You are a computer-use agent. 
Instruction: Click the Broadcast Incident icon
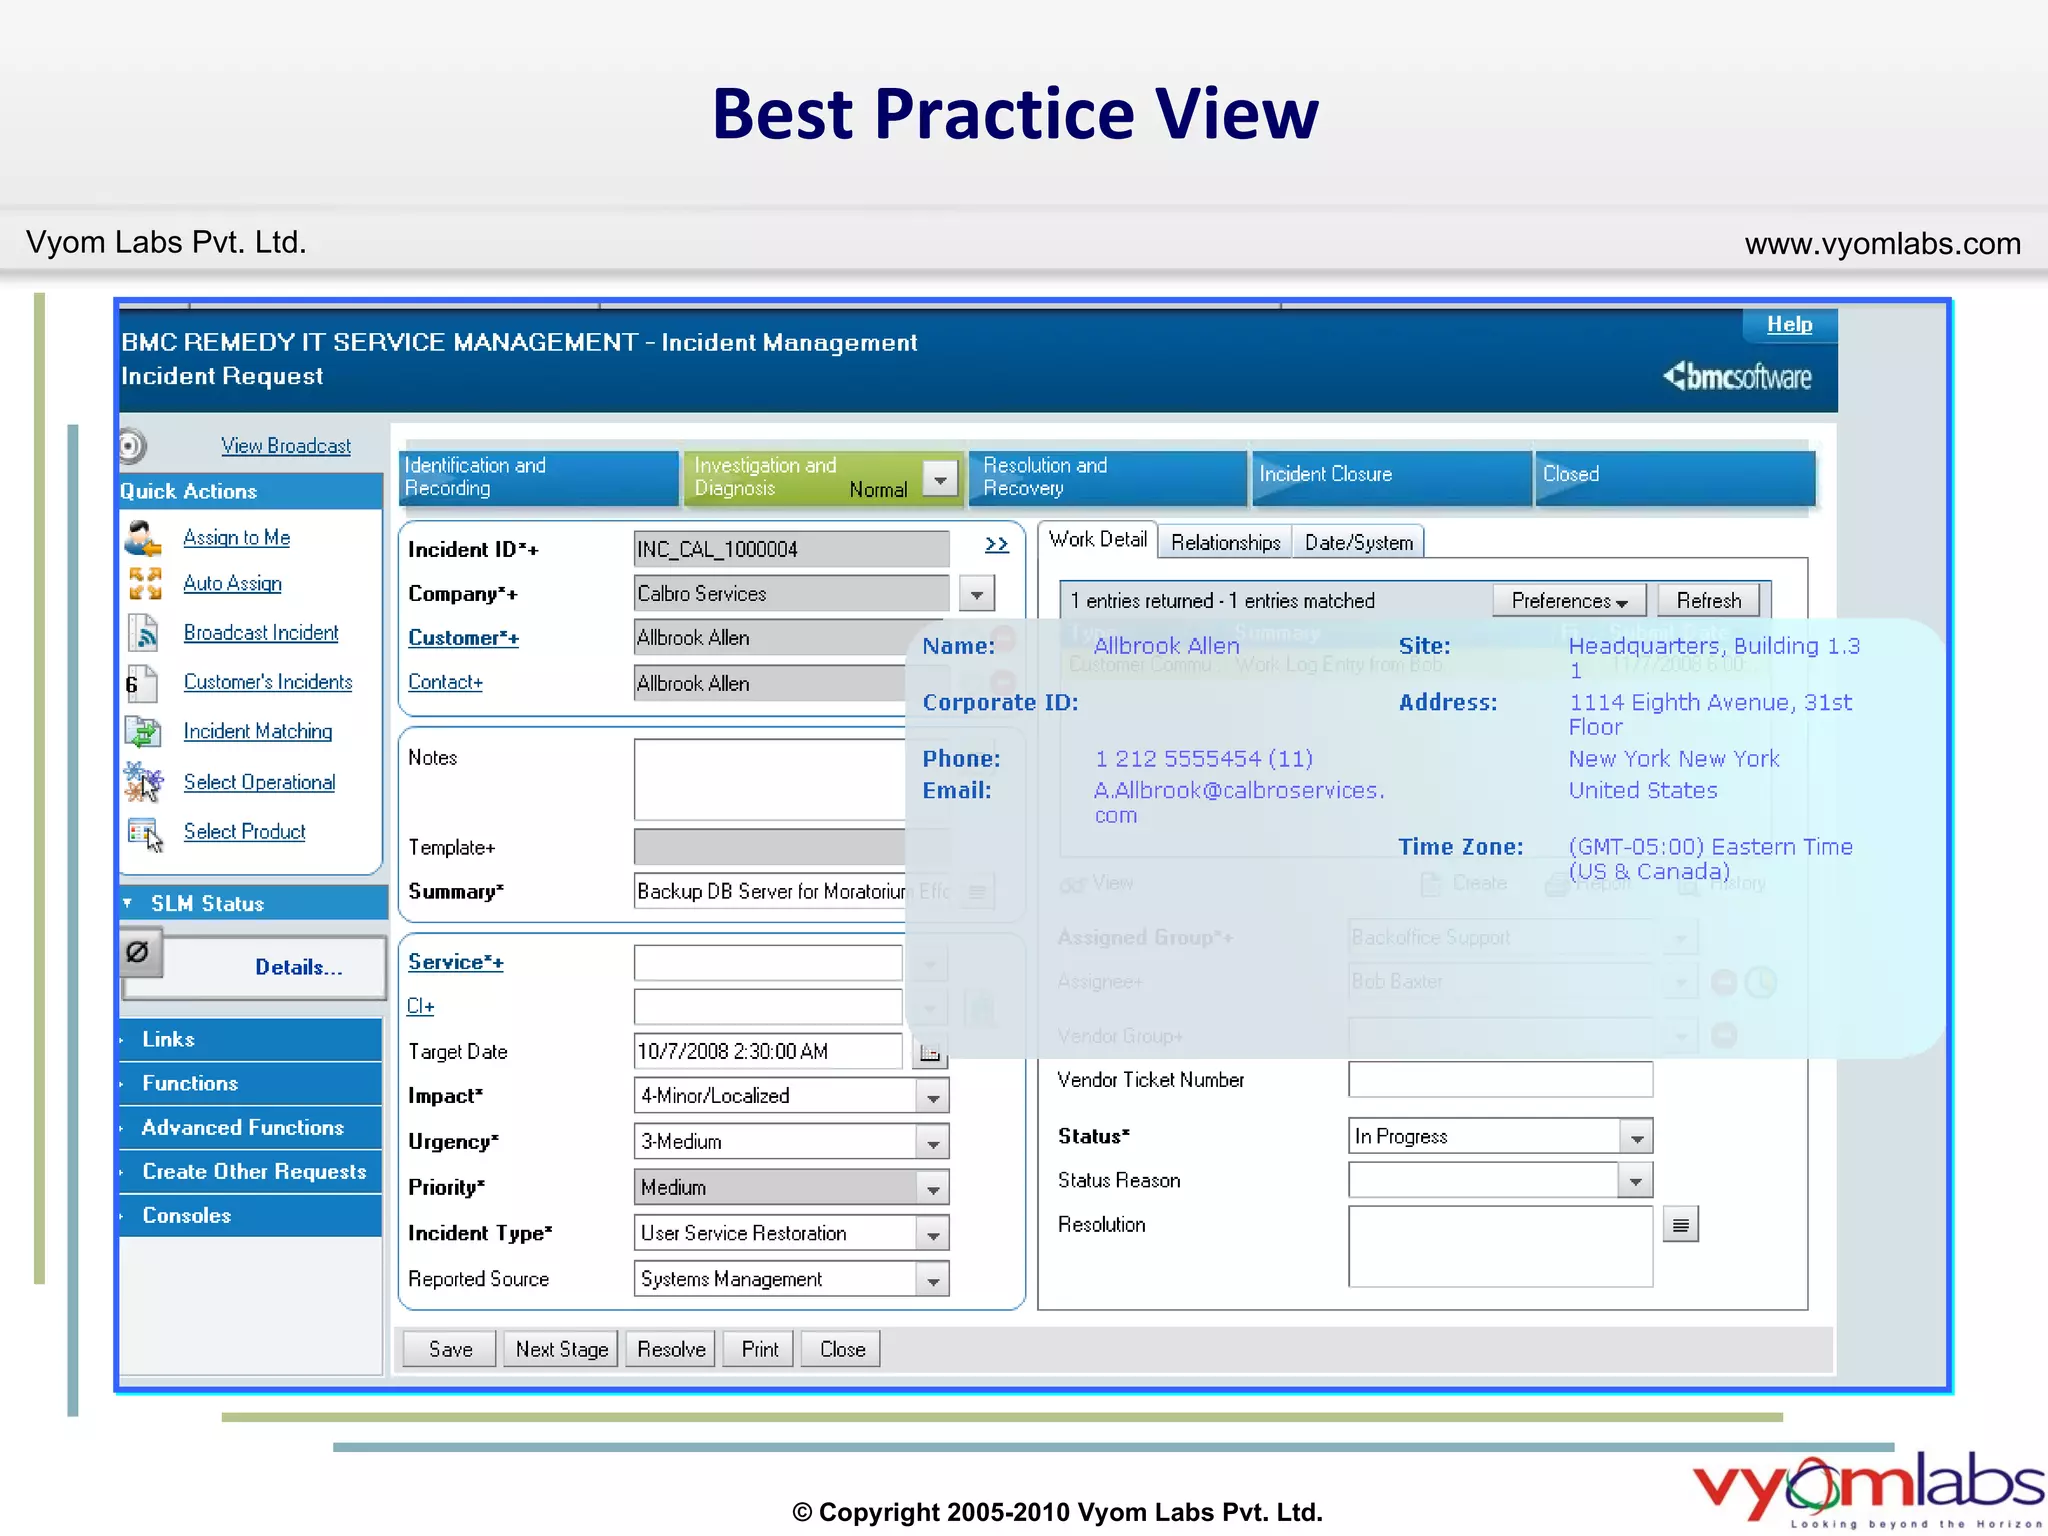coord(144,633)
